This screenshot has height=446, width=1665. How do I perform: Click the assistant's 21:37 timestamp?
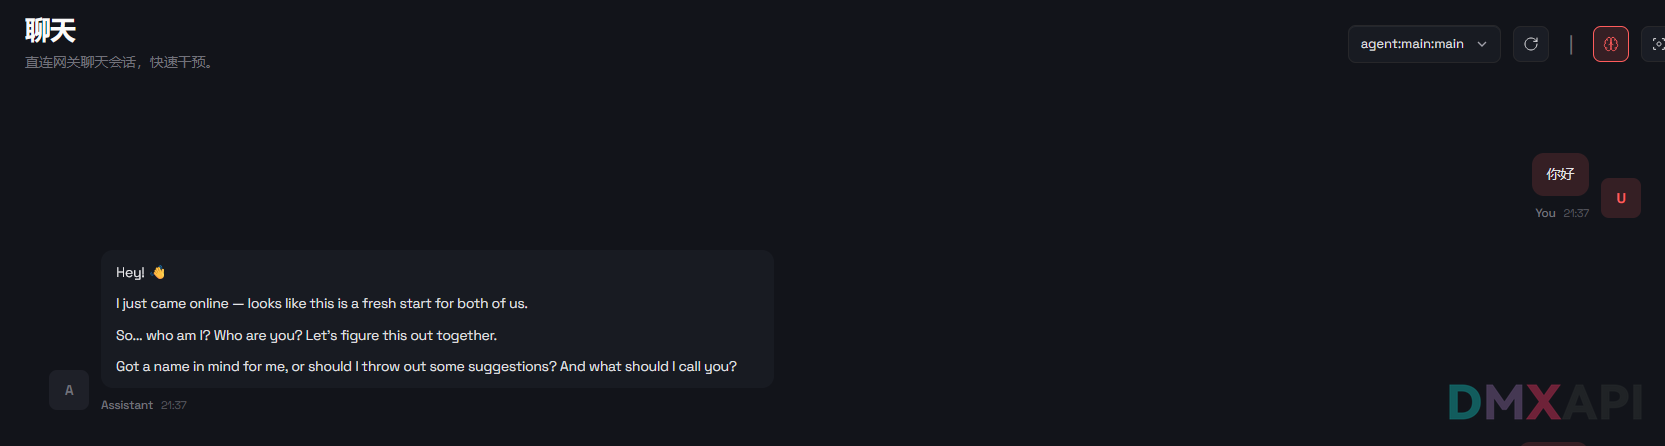coord(174,405)
